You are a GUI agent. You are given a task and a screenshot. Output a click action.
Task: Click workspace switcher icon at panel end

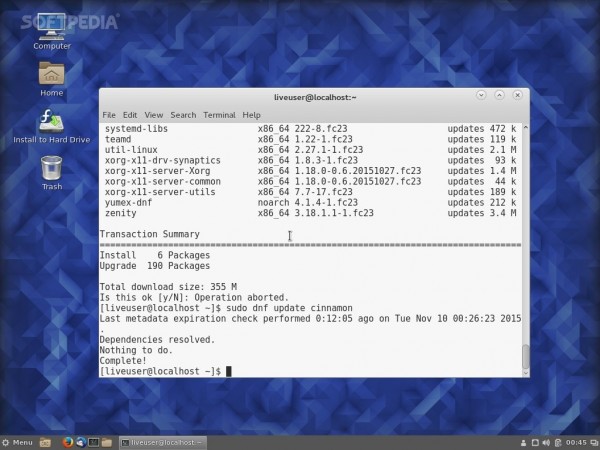(x=593, y=443)
